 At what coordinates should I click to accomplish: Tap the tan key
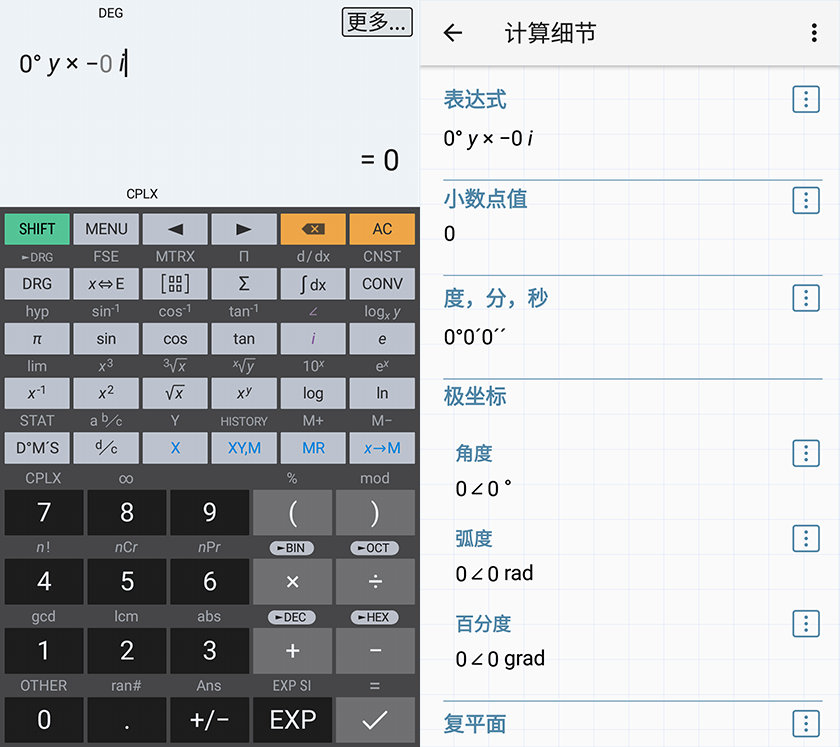(x=244, y=339)
